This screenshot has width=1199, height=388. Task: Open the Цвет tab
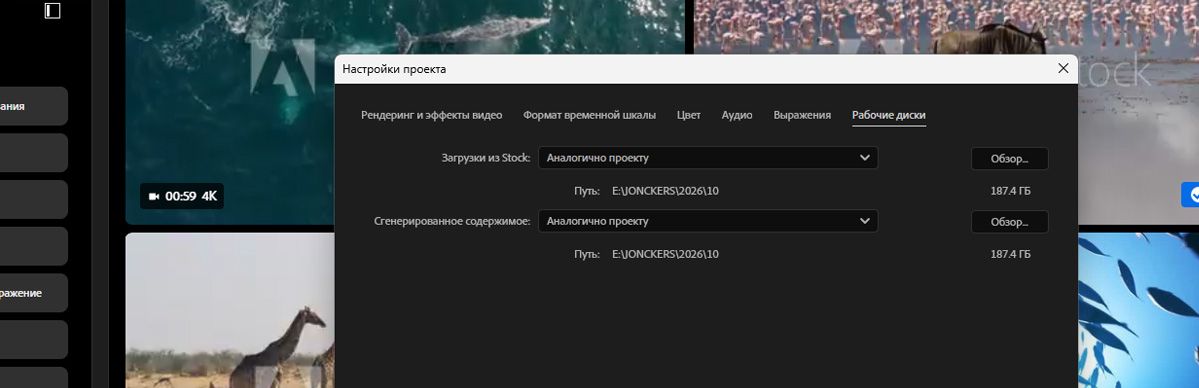689,116
